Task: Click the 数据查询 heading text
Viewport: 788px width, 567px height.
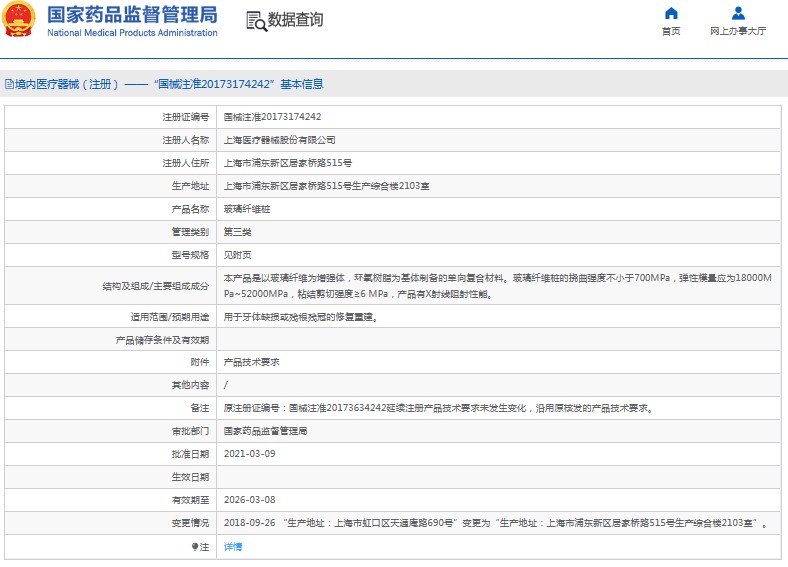Action: pyautogui.click(x=296, y=21)
